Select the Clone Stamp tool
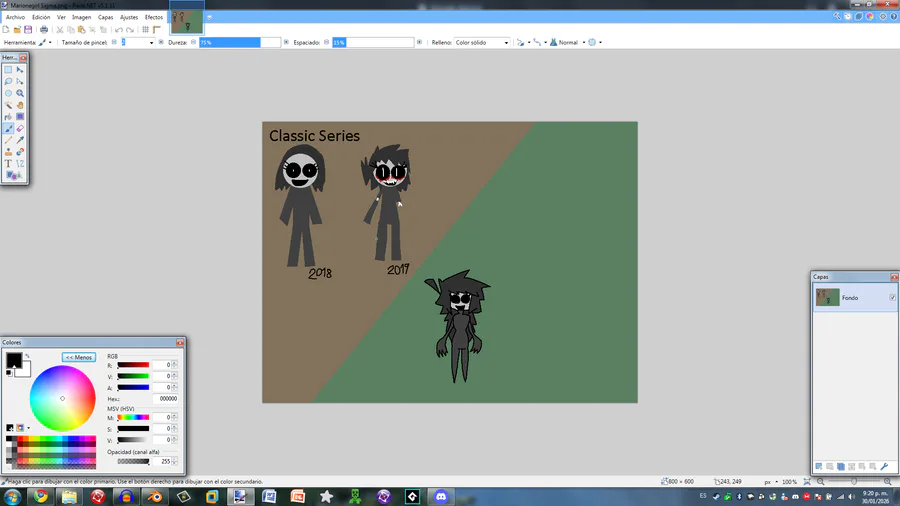 click(x=8, y=152)
